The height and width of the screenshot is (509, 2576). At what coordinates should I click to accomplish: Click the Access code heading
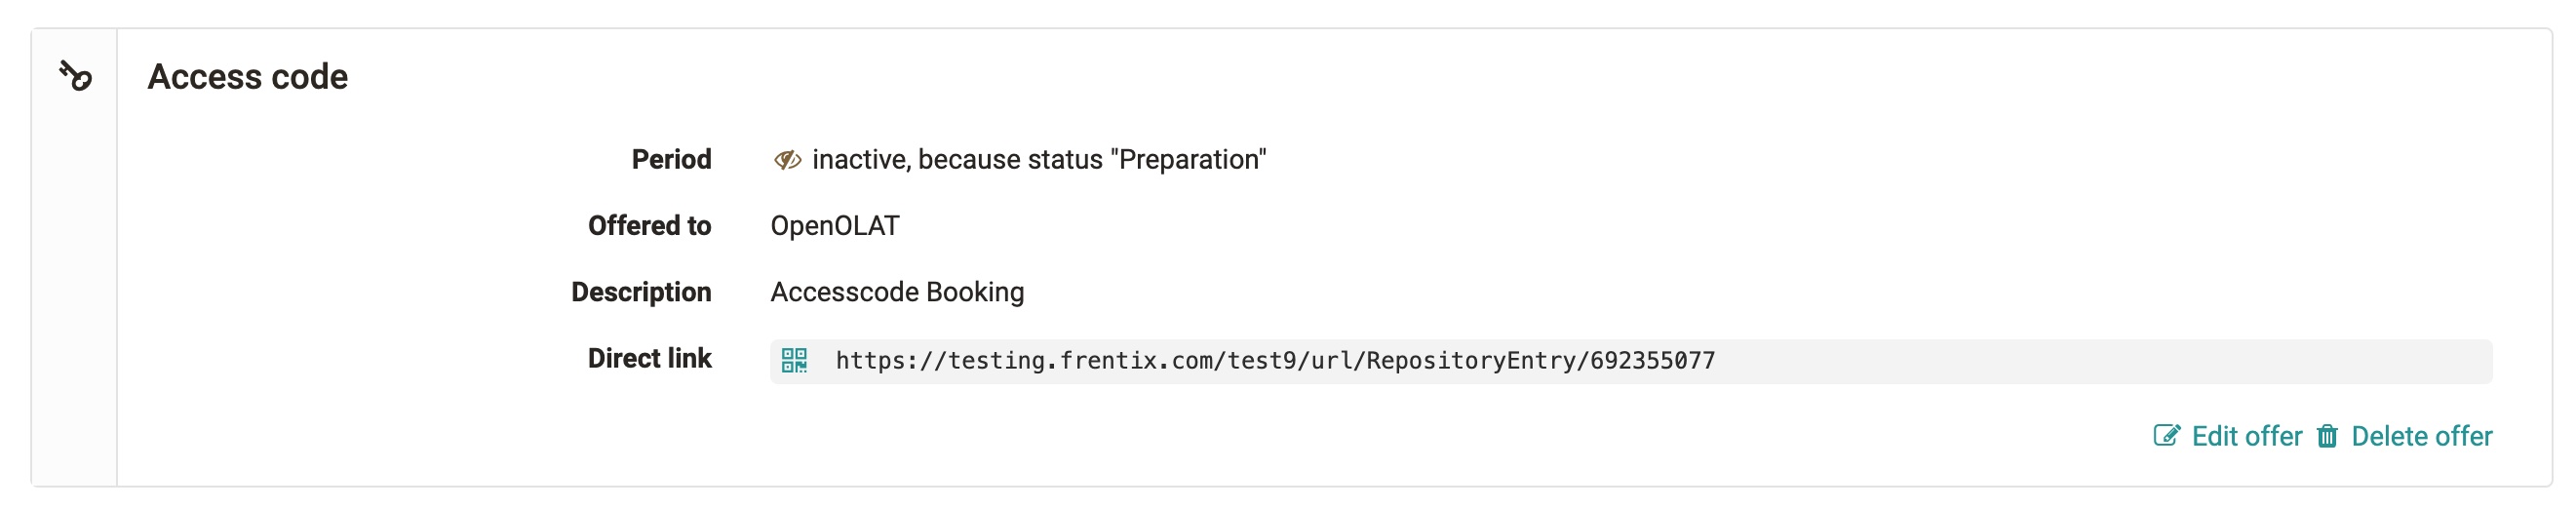(x=247, y=77)
